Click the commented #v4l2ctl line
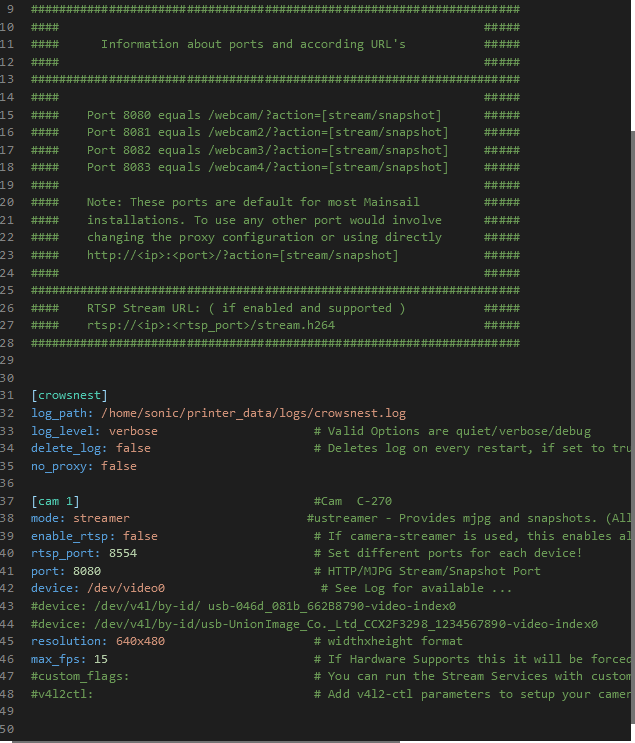 click(x=62, y=694)
